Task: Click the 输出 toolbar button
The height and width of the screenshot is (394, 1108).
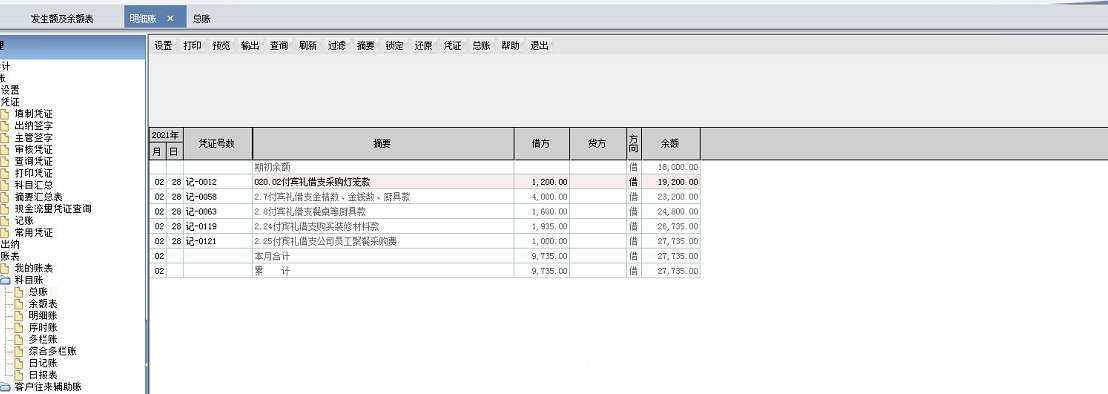Action: (x=250, y=46)
